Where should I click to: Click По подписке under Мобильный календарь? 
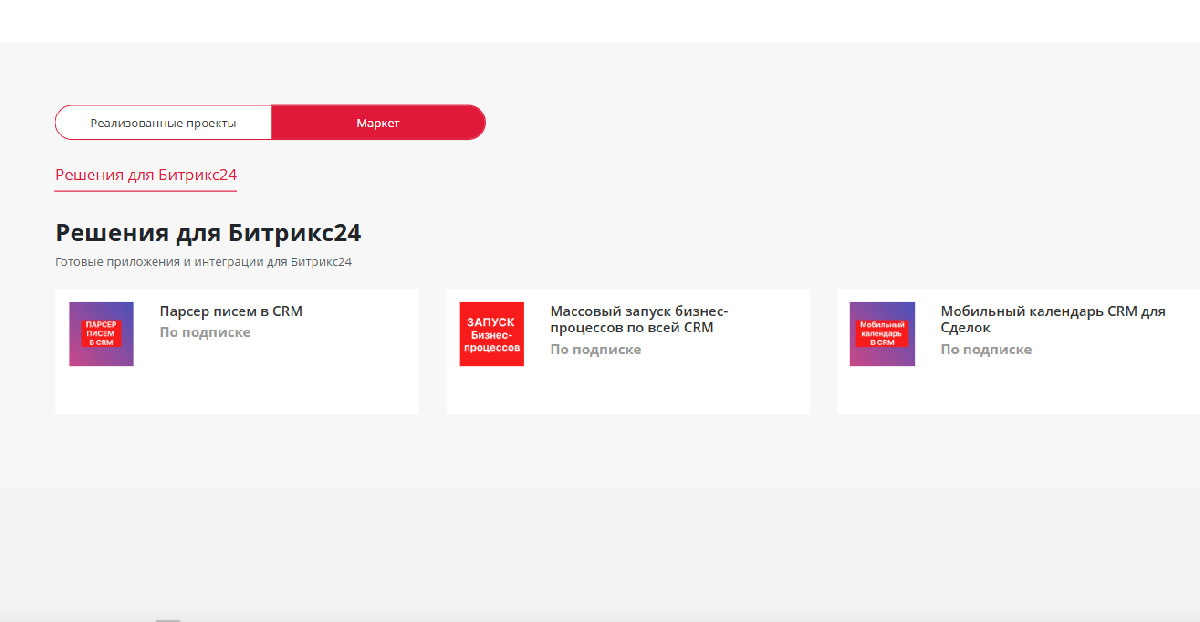tap(986, 349)
